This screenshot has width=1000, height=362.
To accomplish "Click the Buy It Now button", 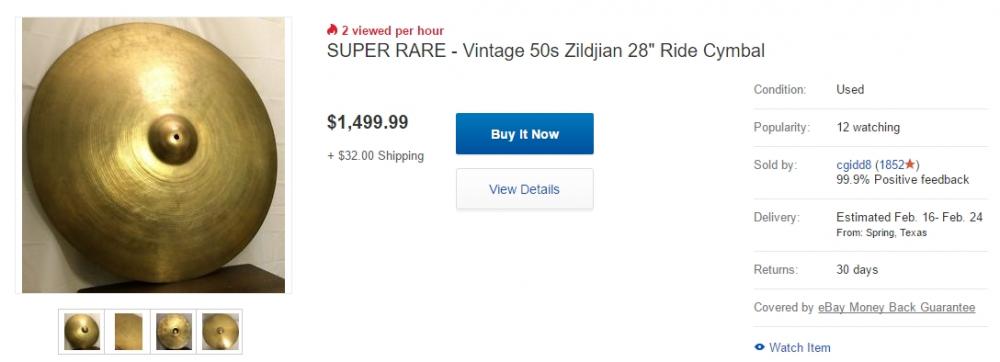I will 524,134.
